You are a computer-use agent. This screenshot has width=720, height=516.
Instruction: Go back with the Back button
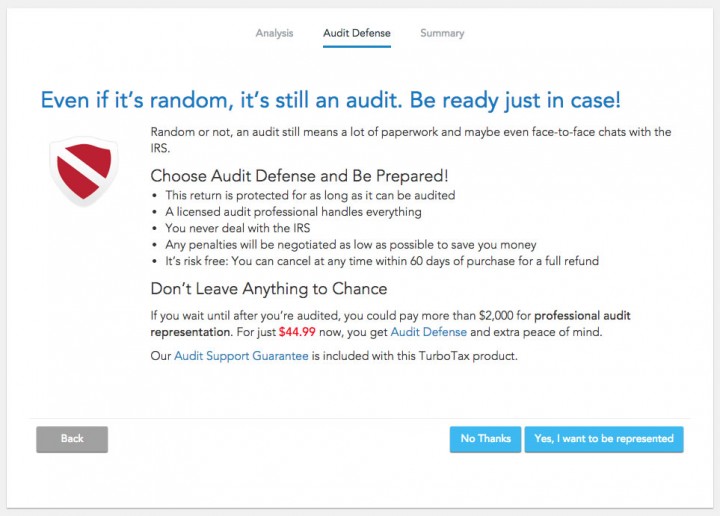click(x=72, y=439)
